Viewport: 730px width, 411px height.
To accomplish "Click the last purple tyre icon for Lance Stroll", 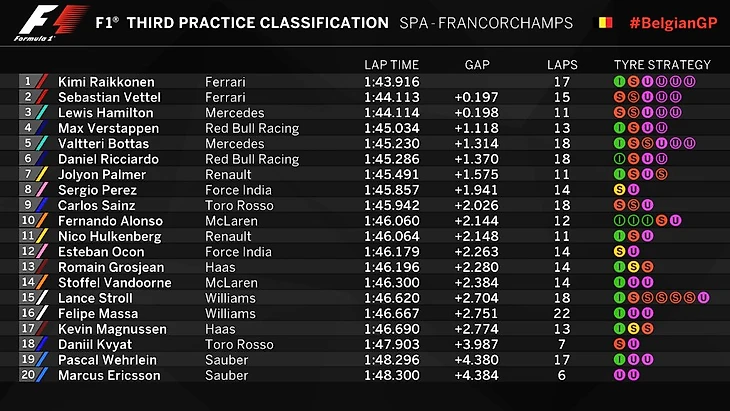I will [x=703, y=298].
